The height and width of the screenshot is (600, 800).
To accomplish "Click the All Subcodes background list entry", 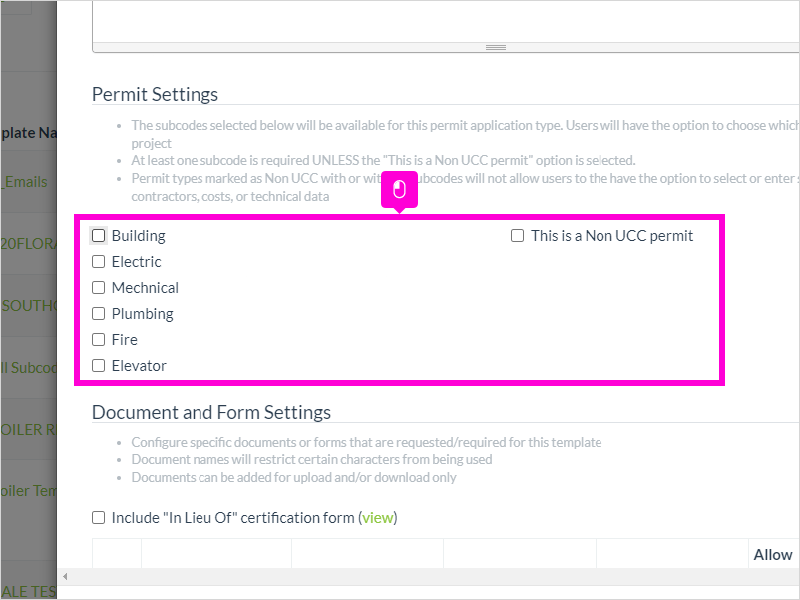I will tap(29, 368).
